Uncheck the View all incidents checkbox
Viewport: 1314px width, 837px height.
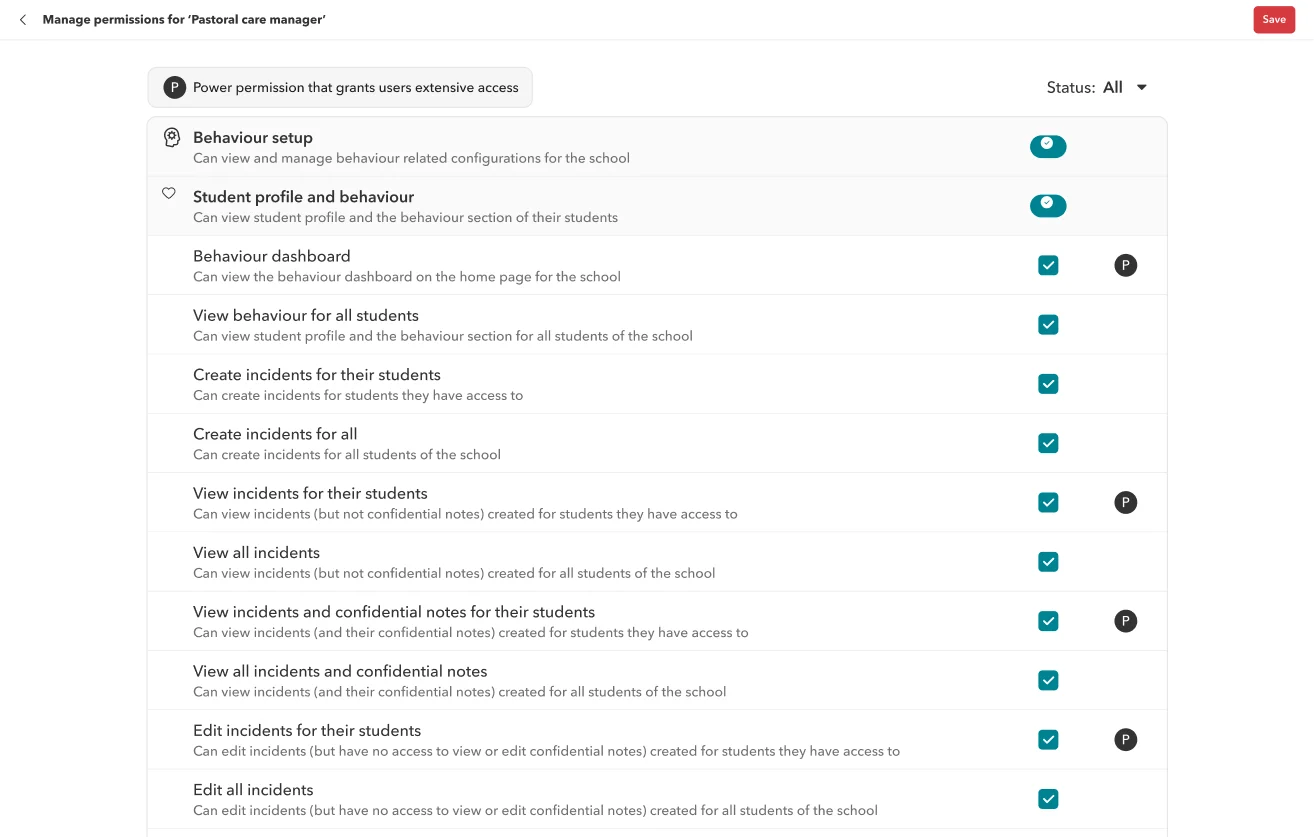(x=1048, y=562)
